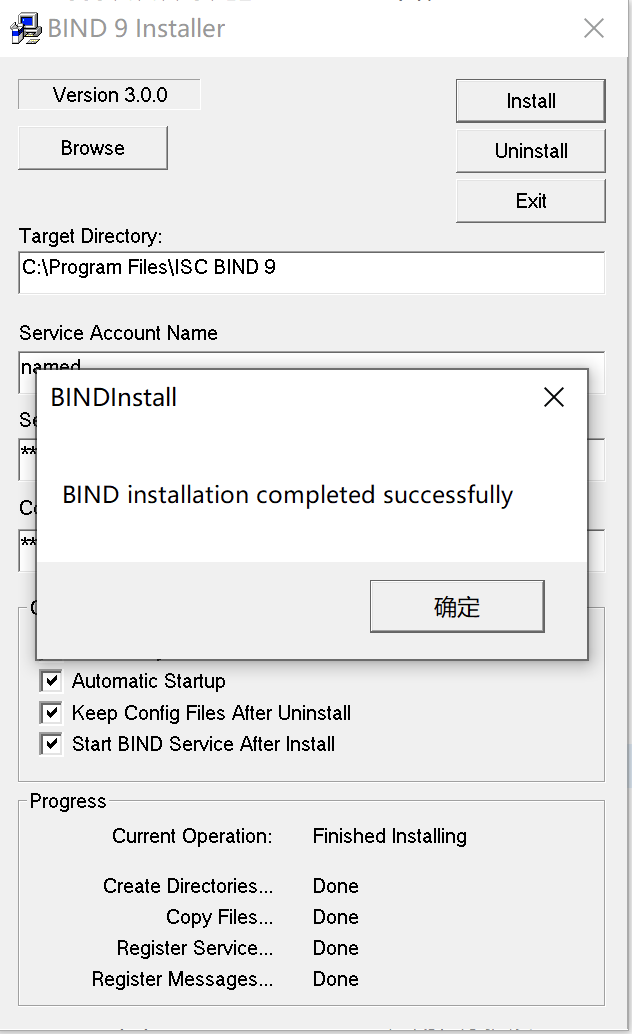This screenshot has width=632, height=1034.
Task: Focus the Target Directory path field
Action: (x=311, y=272)
